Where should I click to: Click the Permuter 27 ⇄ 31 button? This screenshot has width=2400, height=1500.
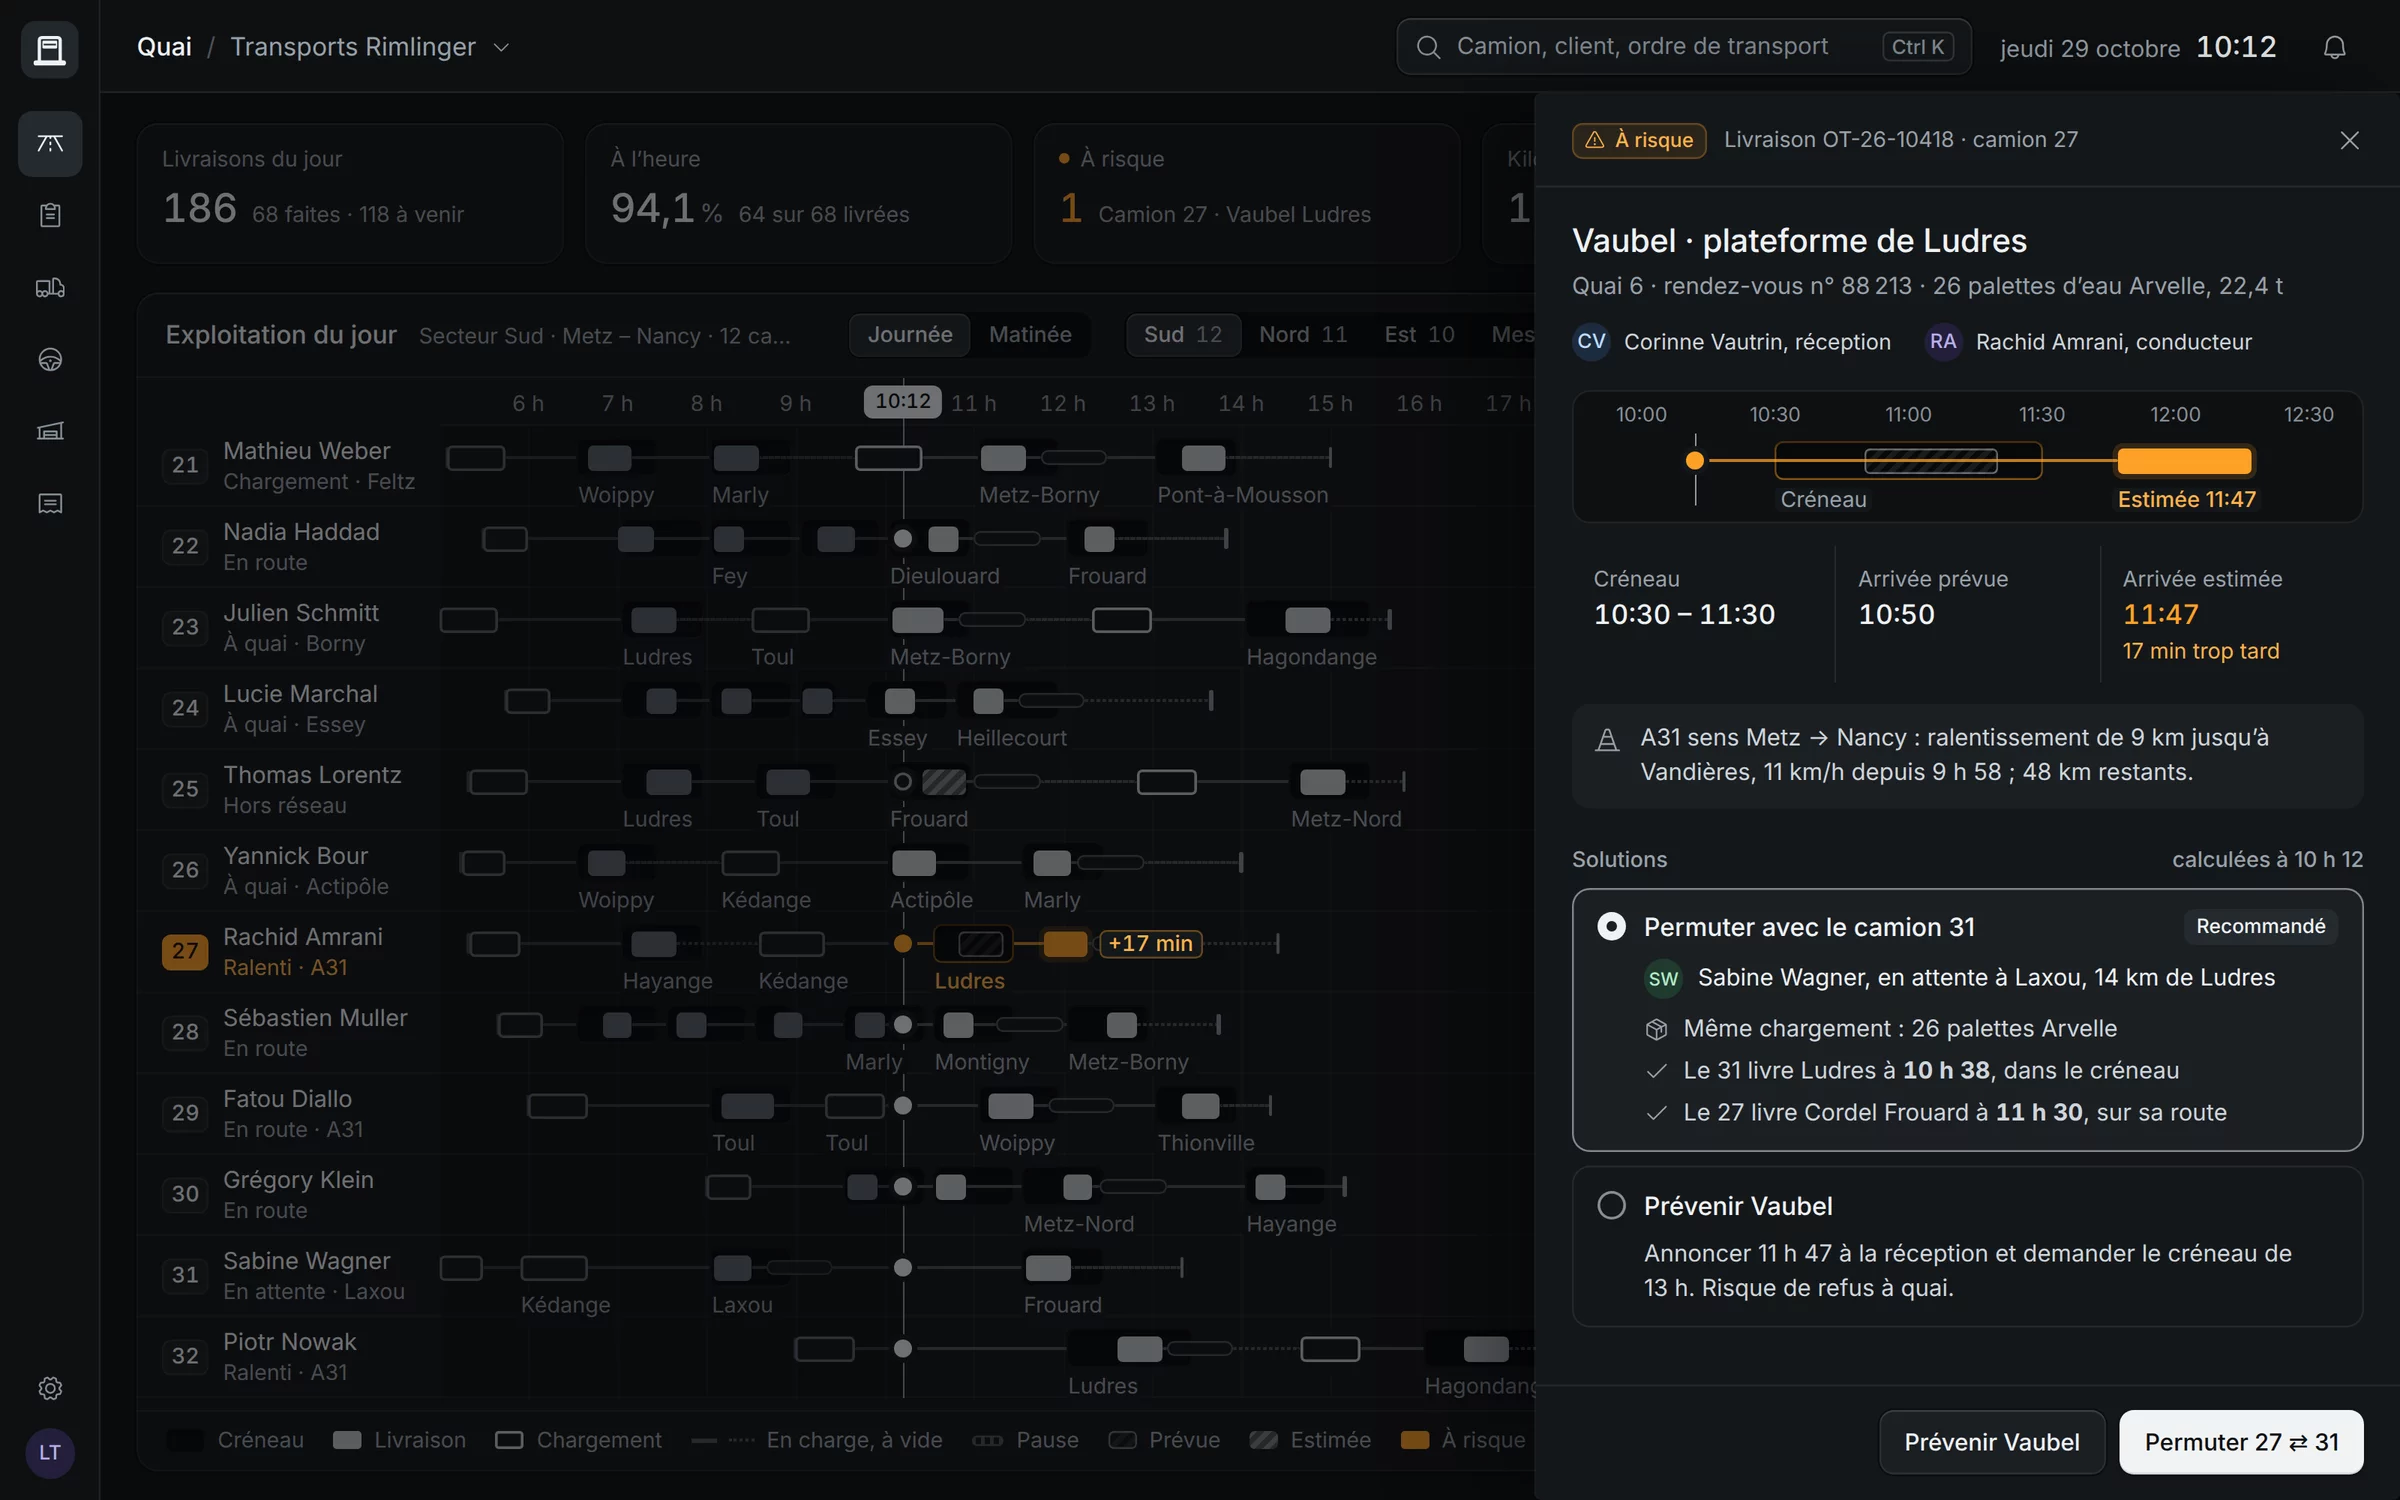pyautogui.click(x=2241, y=1442)
